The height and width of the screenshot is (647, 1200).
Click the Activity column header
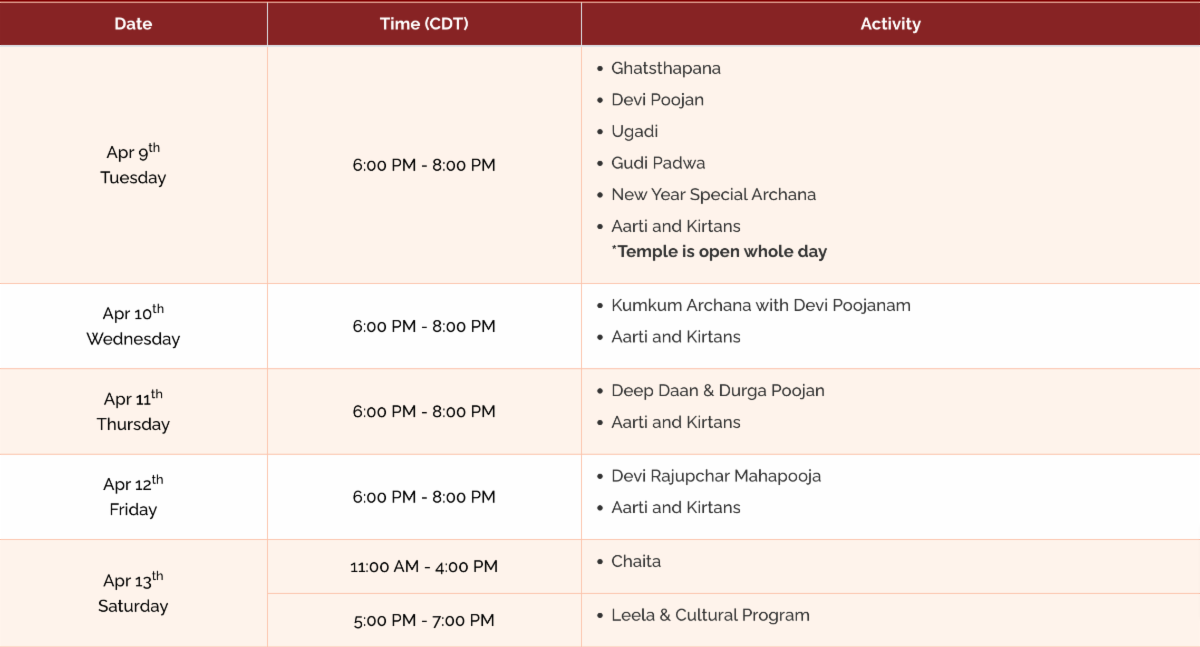[890, 24]
